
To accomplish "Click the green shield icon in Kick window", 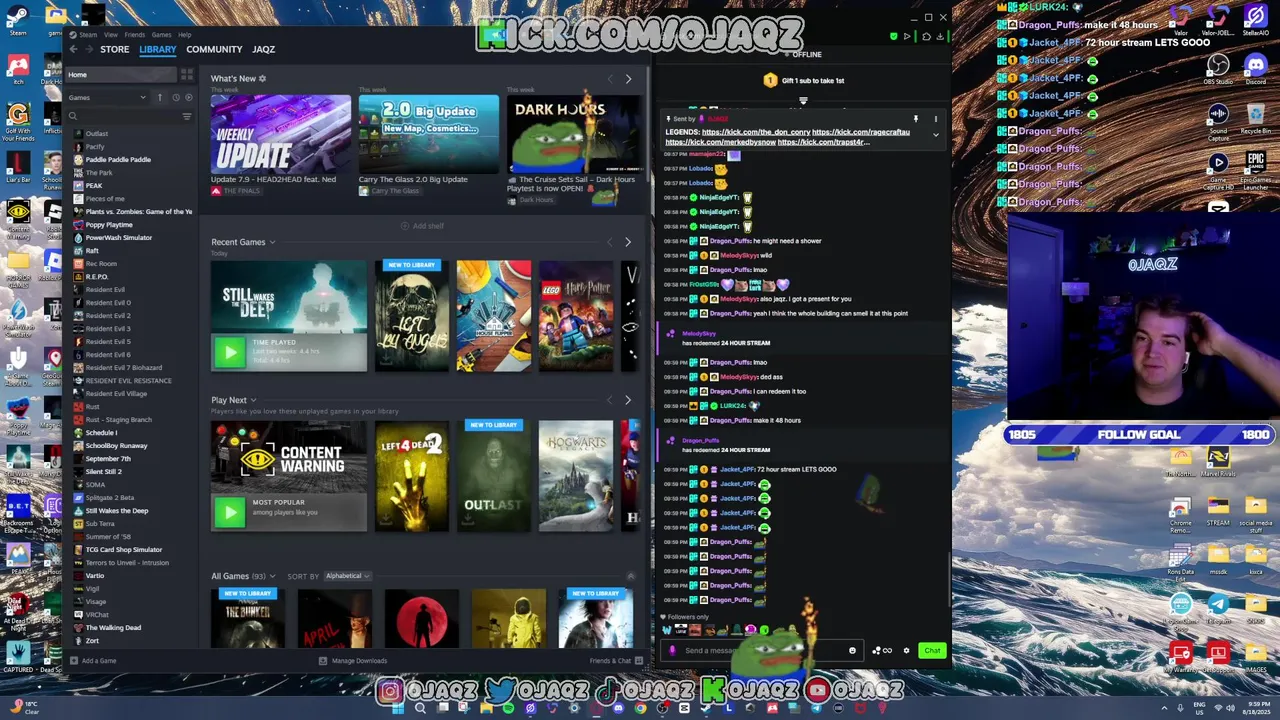I will point(893,37).
